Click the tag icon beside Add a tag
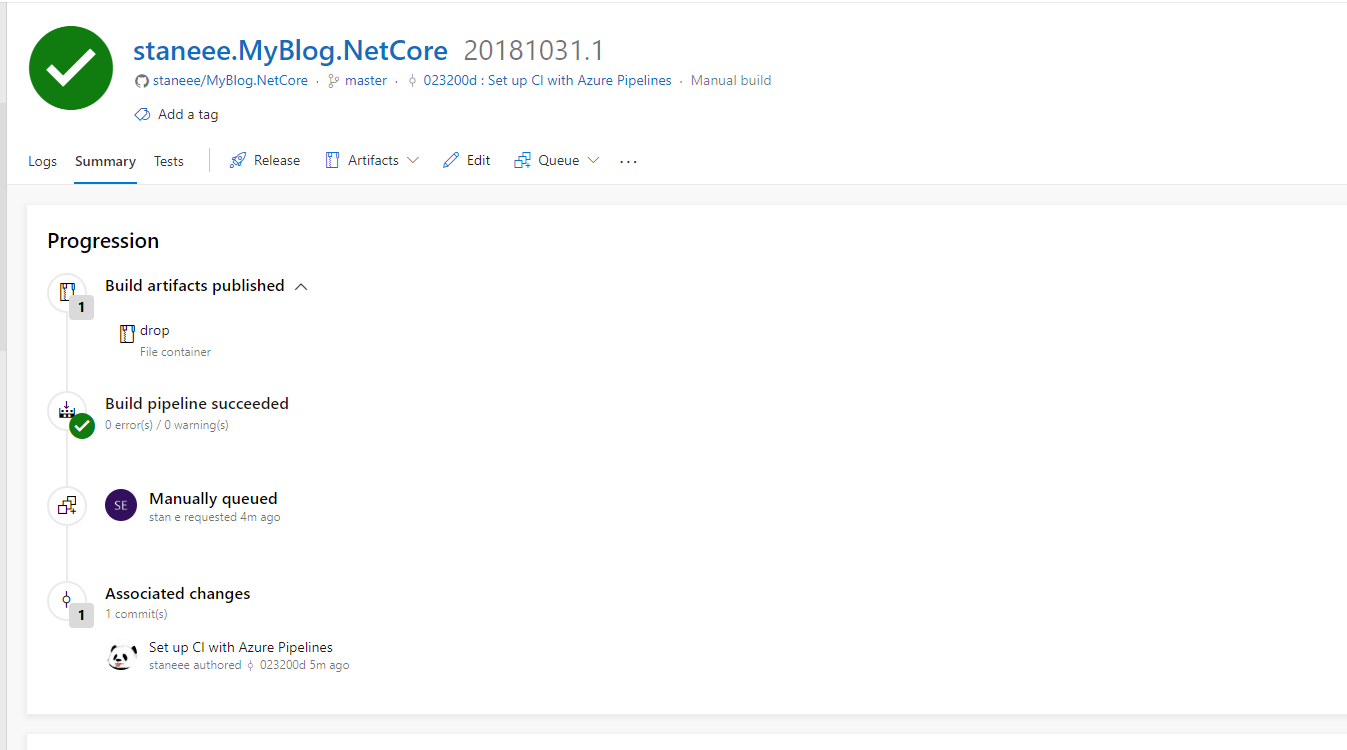1347x750 pixels. (x=142, y=115)
